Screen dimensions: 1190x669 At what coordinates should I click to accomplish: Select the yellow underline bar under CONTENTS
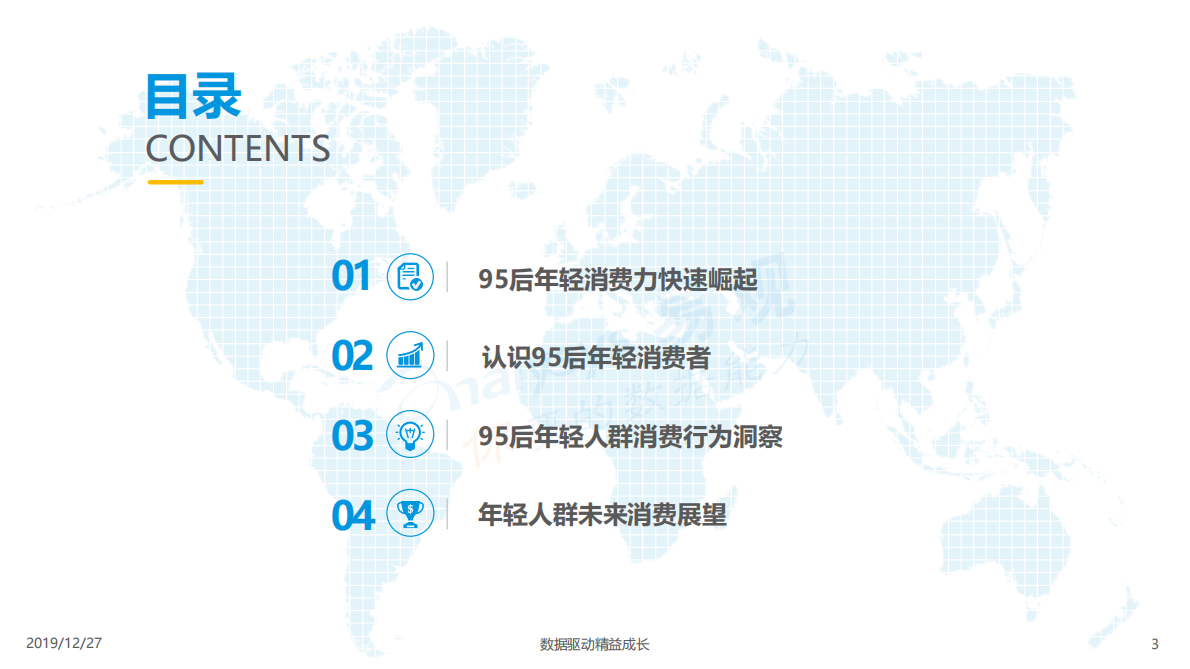click(175, 182)
